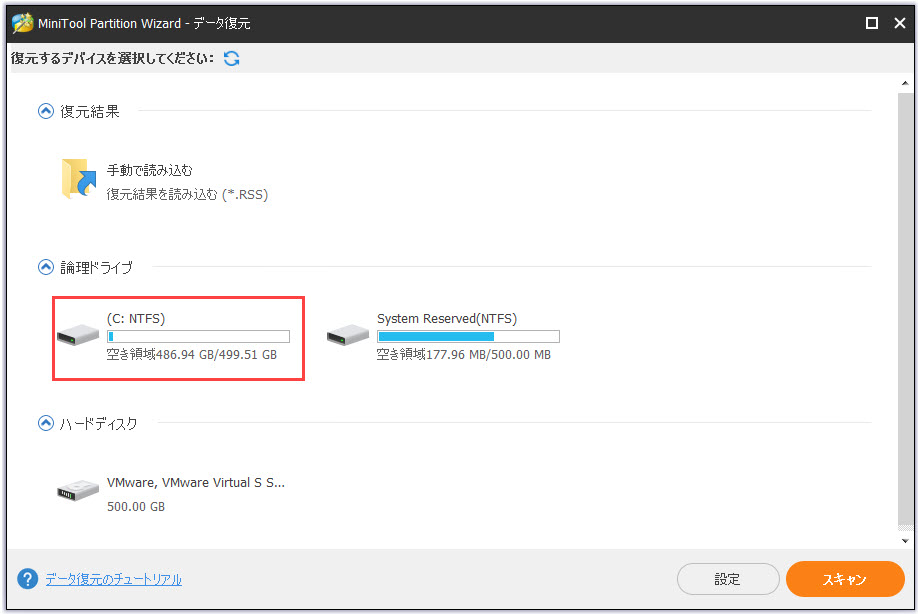Viewport: 918px width, 614px height.
Task: Select the 手動で読み込む text
Action: pos(149,170)
